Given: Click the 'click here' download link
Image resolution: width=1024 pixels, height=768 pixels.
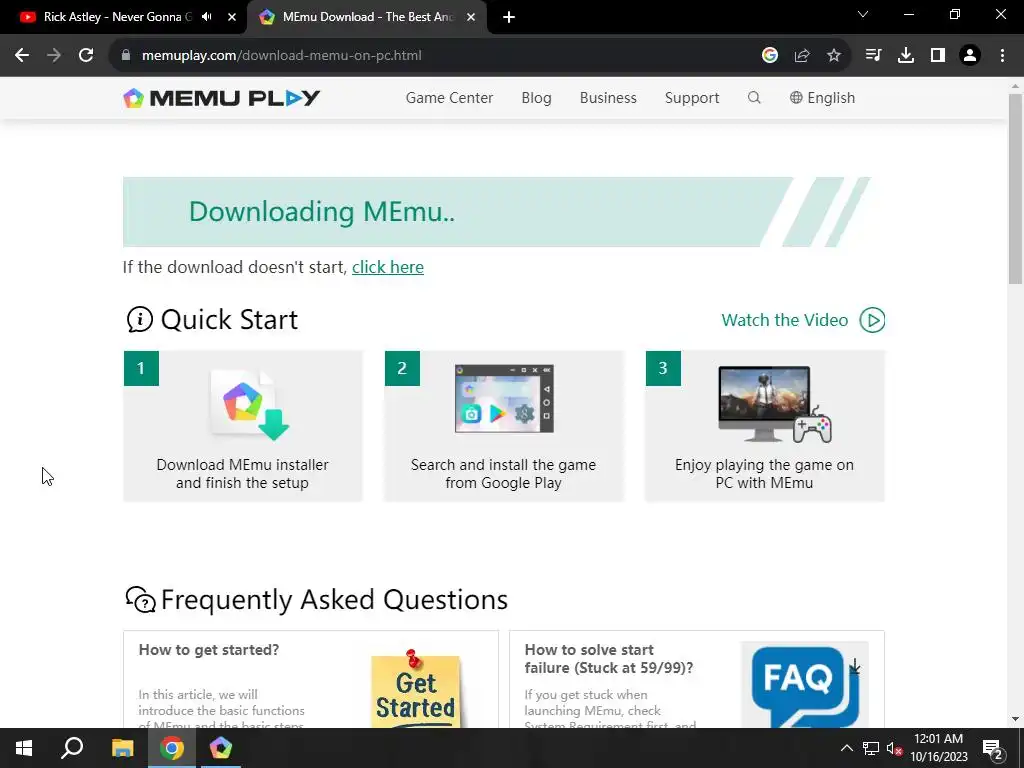Looking at the screenshot, I should (x=388, y=267).
